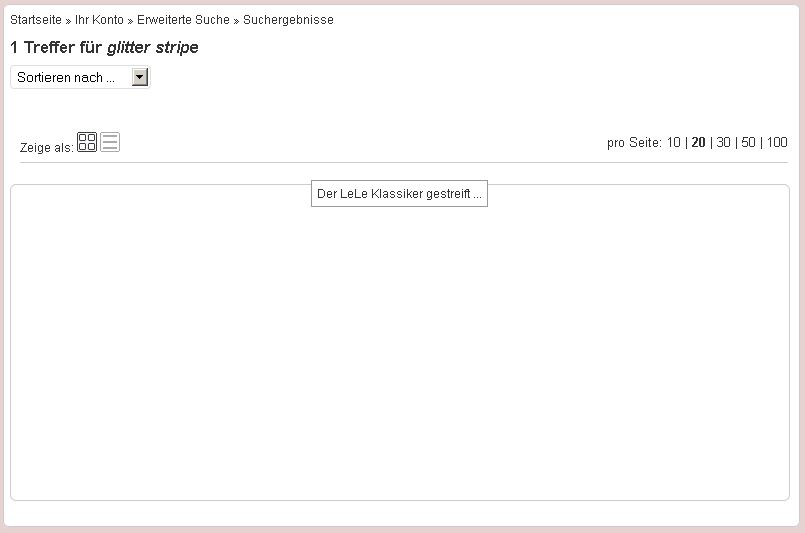Click the divider line below view options

(x=400, y=162)
